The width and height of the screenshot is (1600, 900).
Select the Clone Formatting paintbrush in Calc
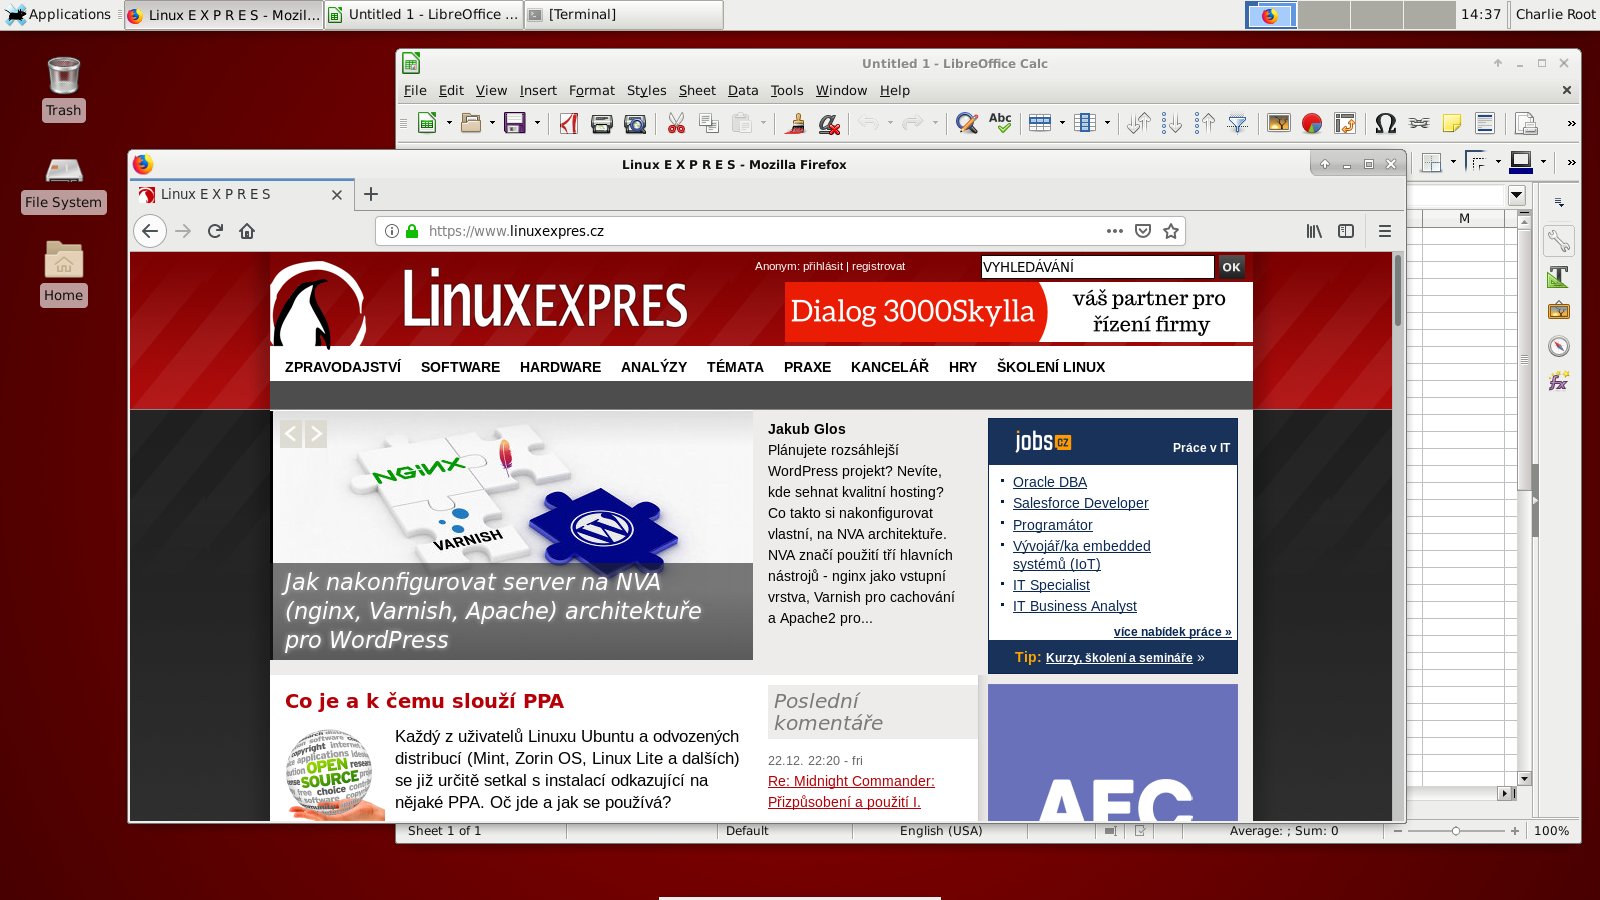click(795, 123)
